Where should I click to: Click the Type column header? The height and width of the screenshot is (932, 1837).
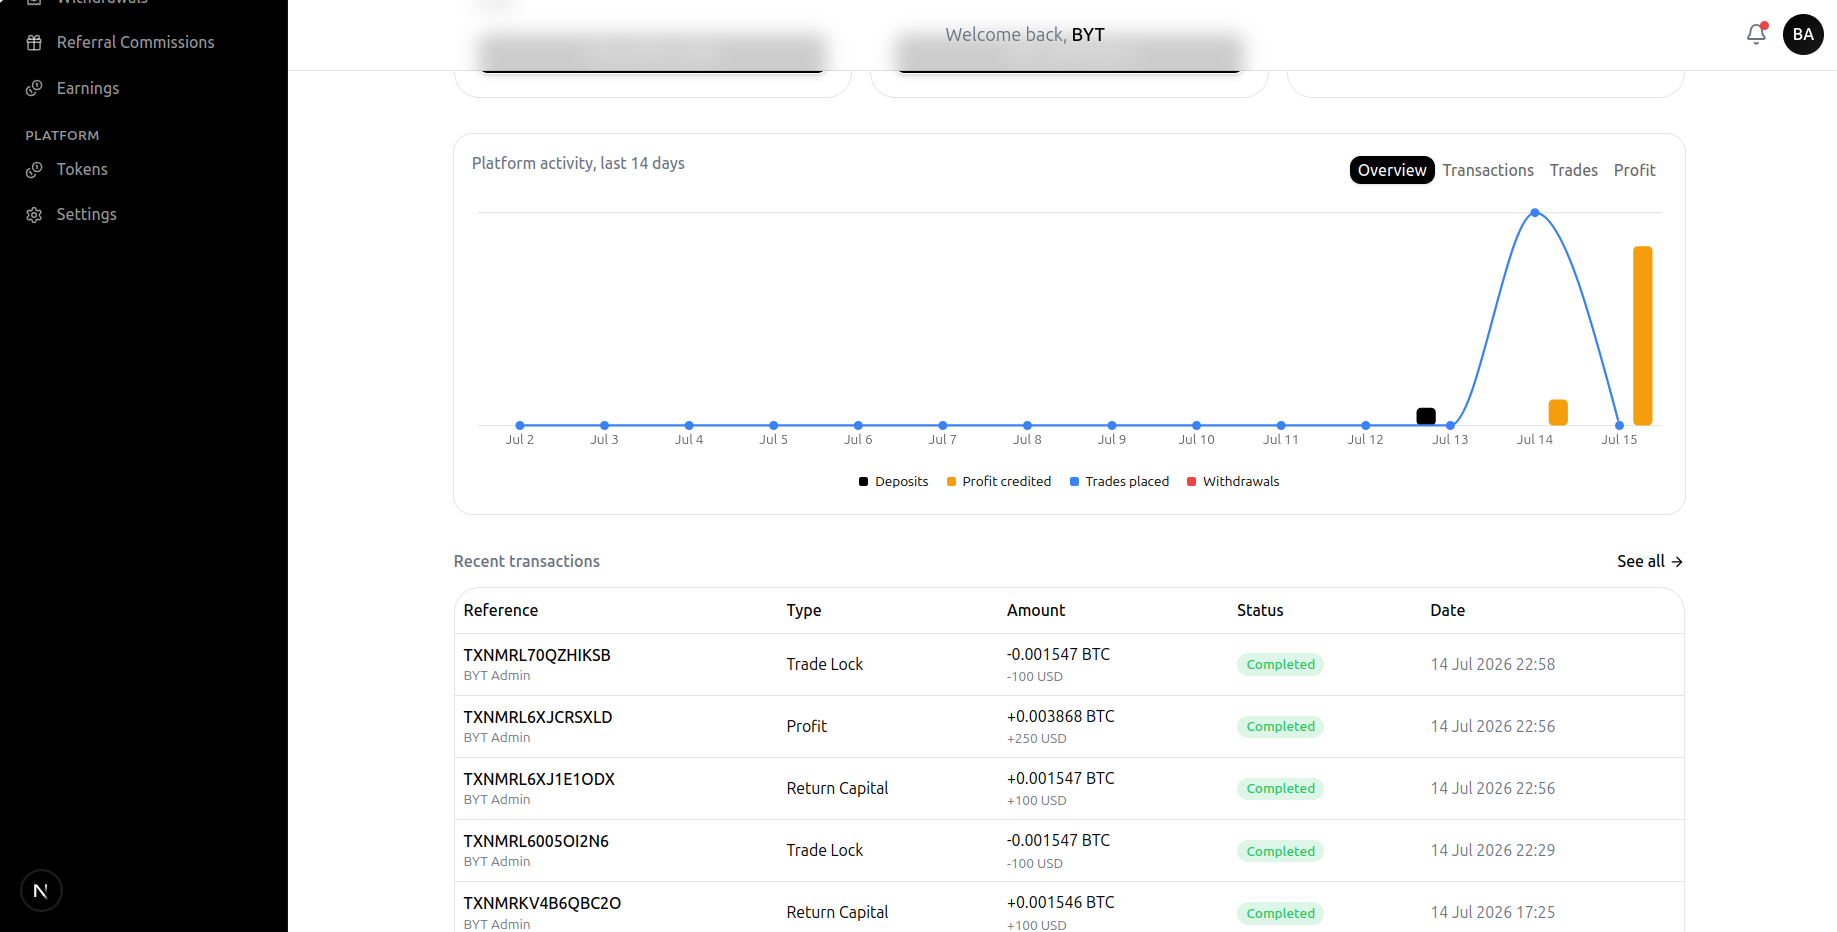click(x=804, y=610)
